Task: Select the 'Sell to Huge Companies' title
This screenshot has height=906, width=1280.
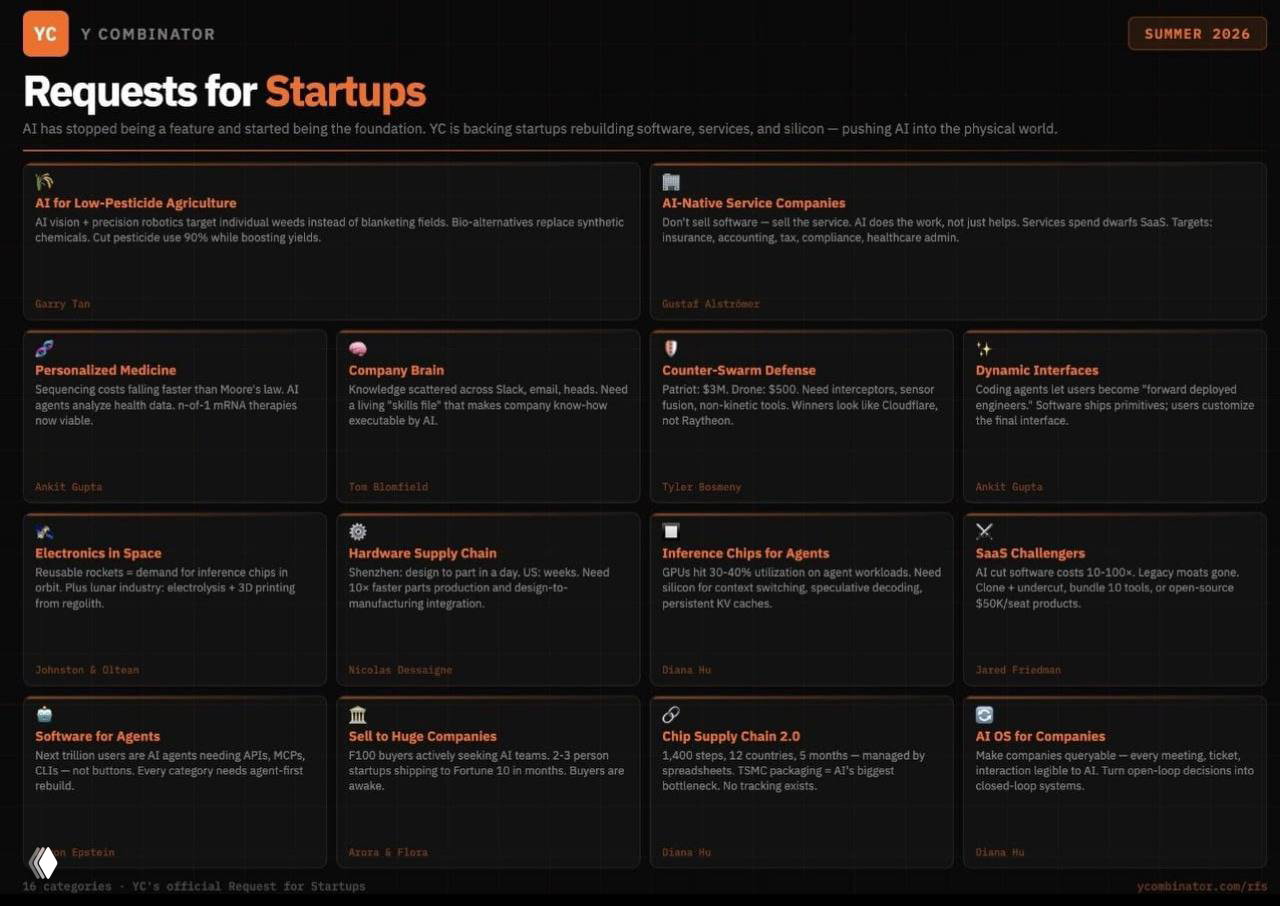Action: click(422, 736)
